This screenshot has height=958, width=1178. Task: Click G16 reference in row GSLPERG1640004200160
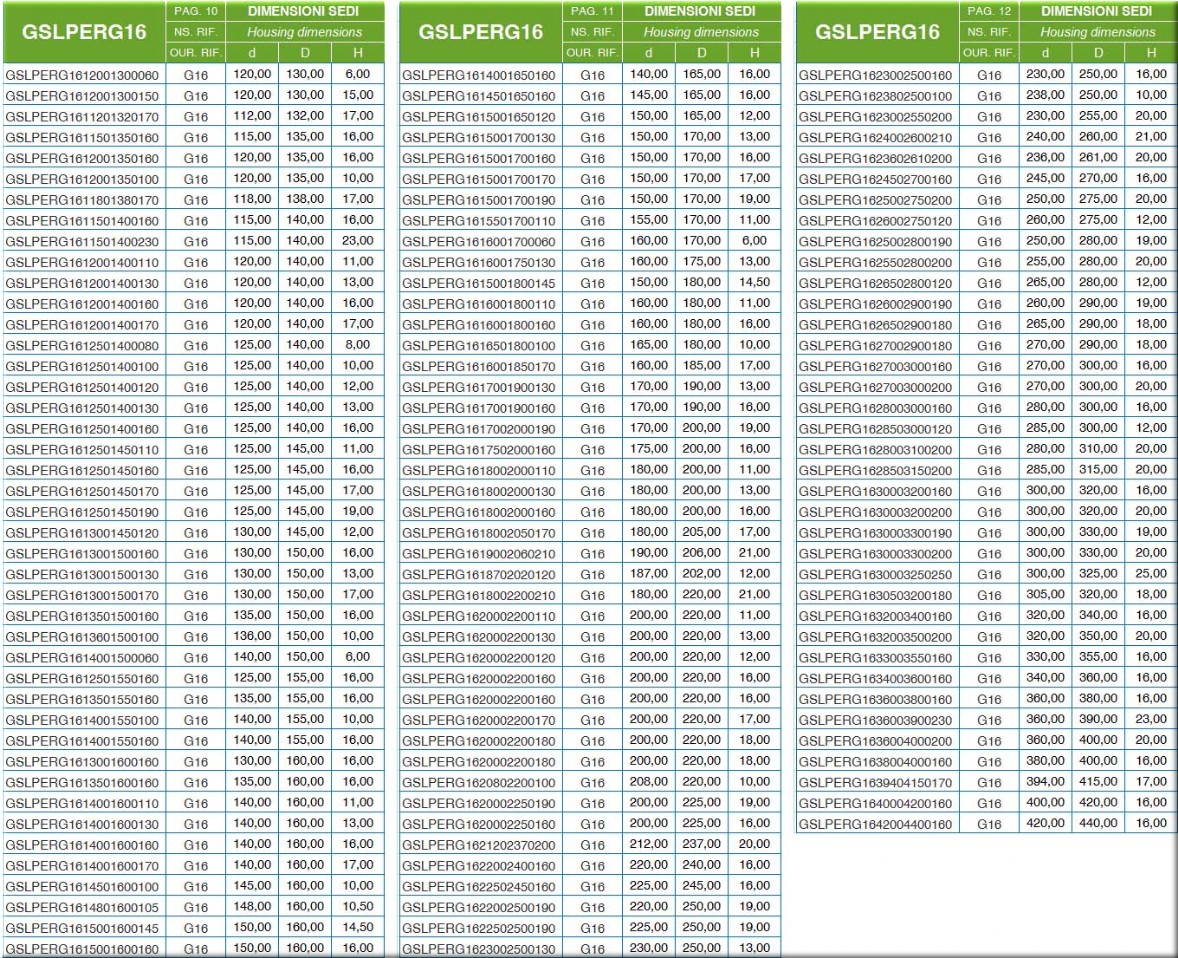(989, 803)
